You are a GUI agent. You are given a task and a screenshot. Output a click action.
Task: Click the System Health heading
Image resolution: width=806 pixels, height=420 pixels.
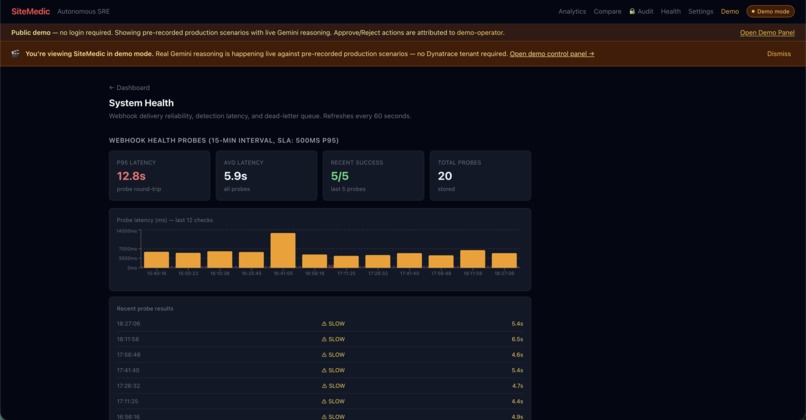click(x=141, y=103)
